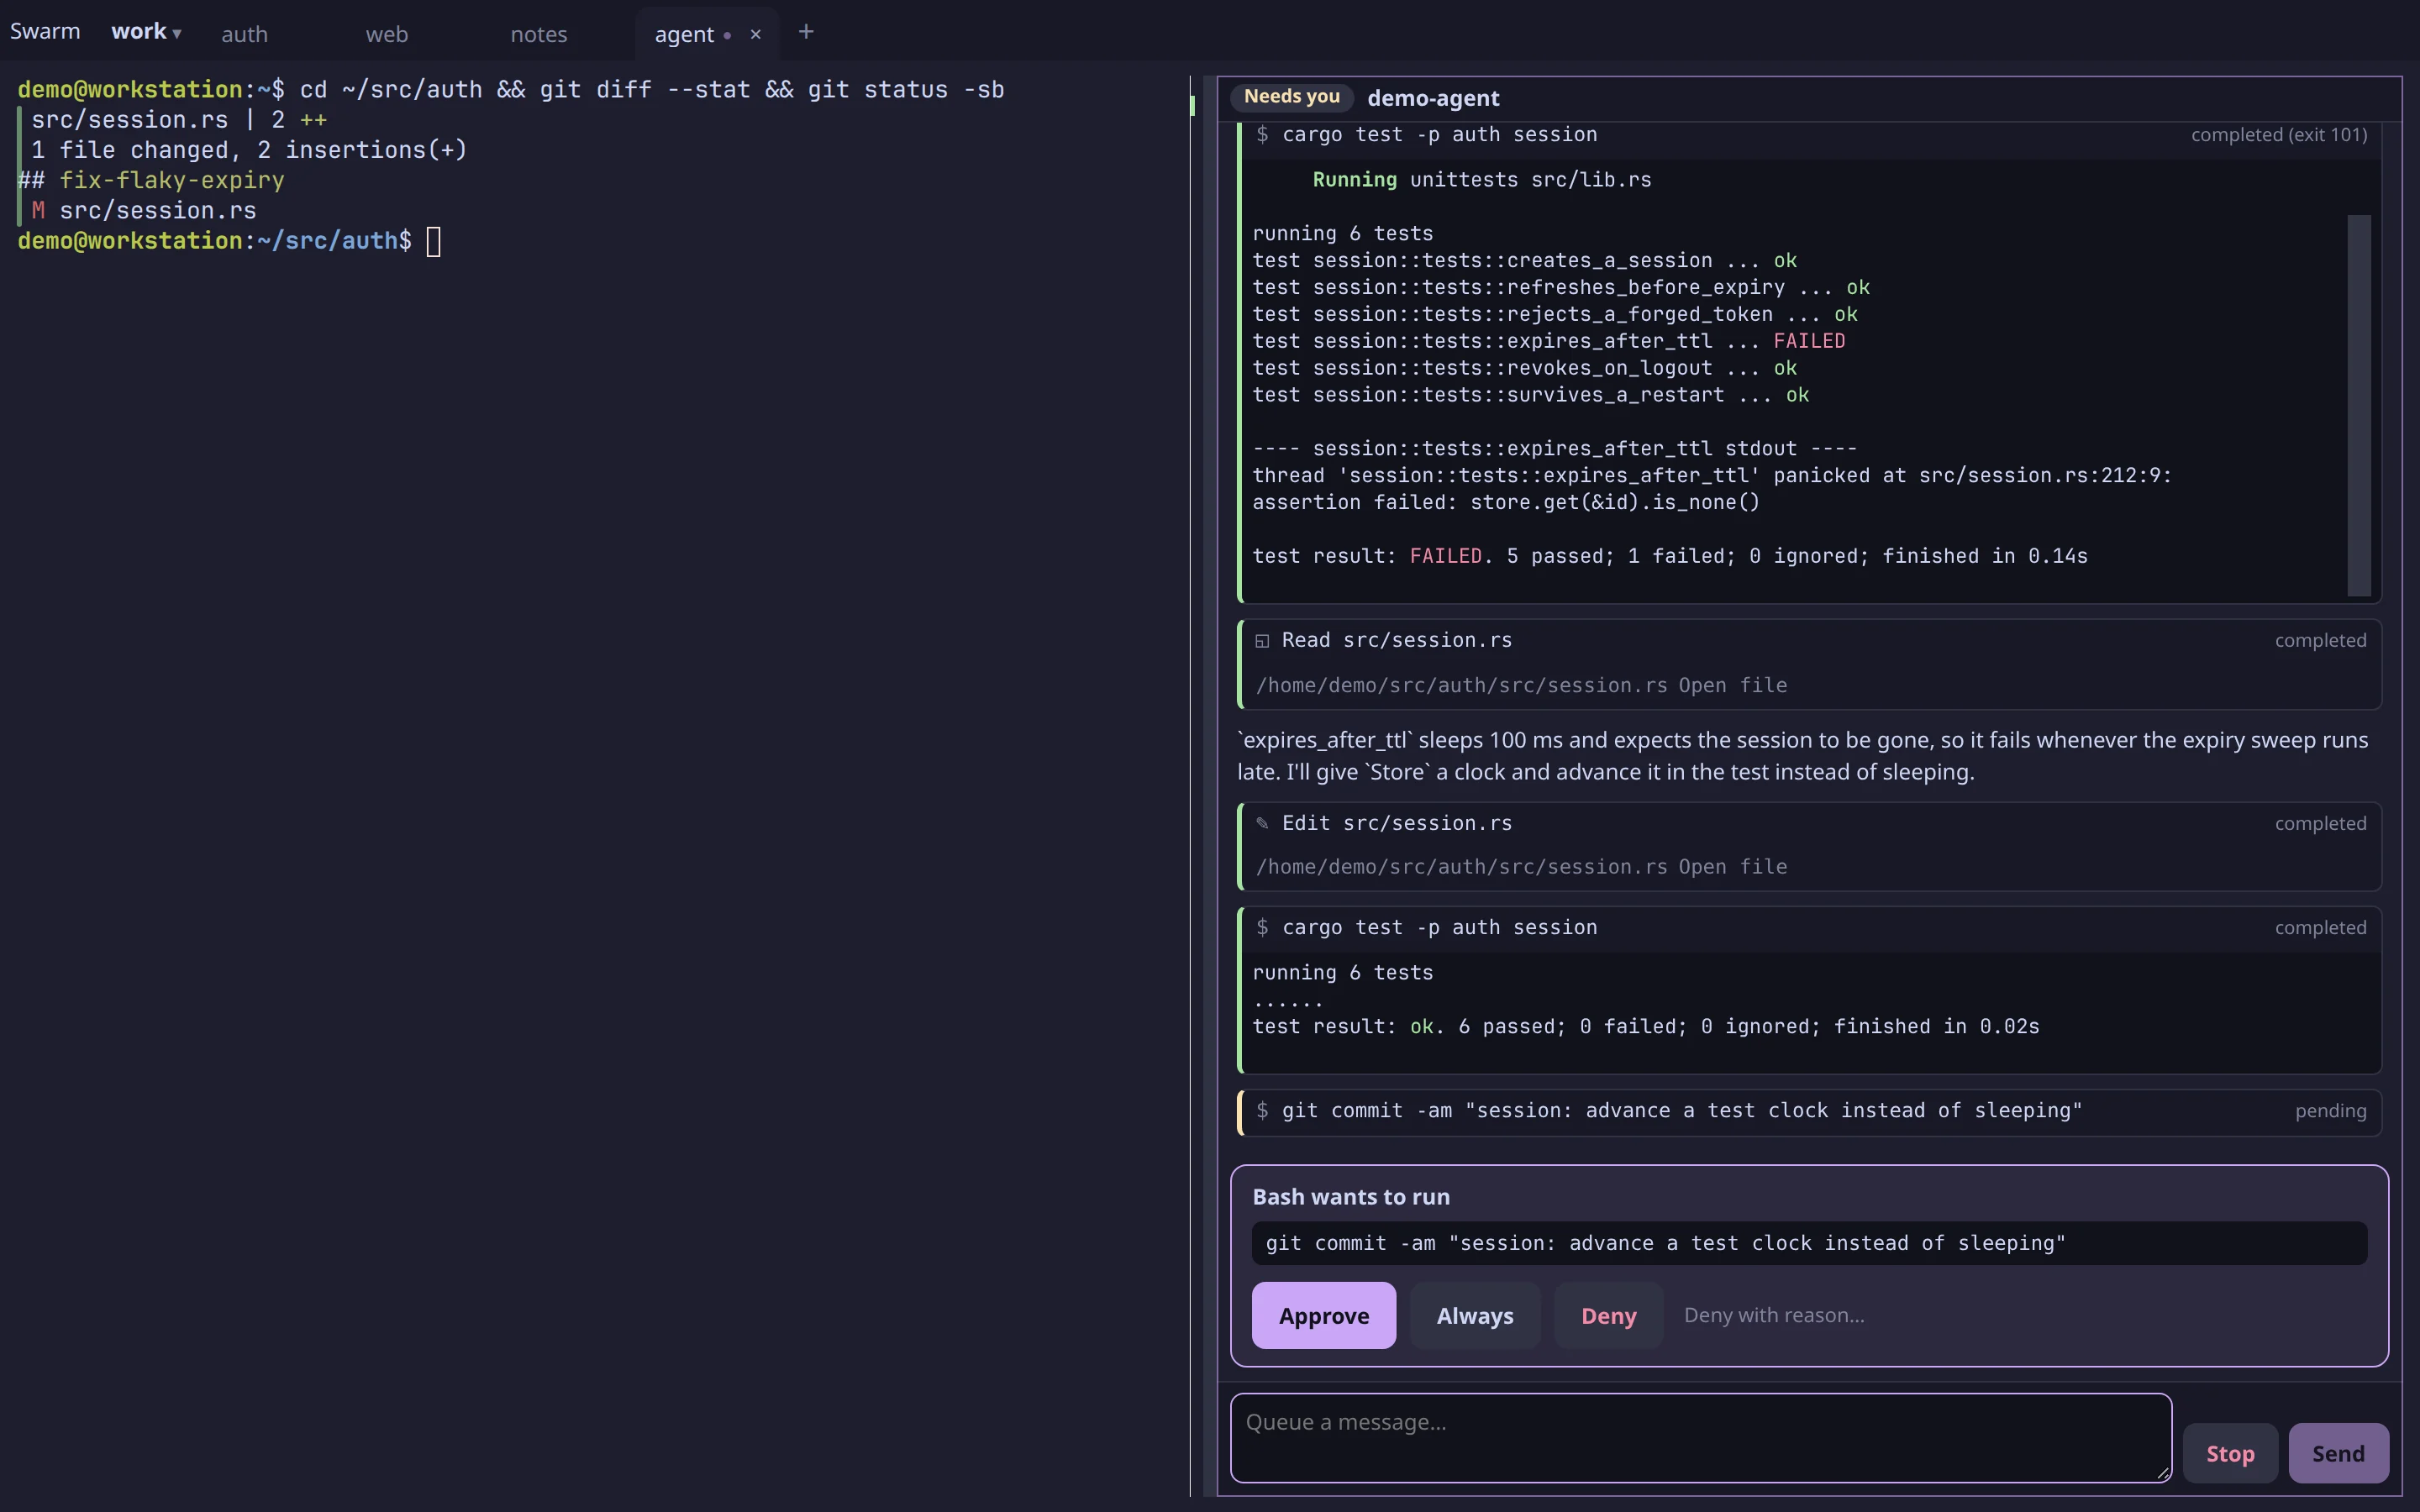This screenshot has height=1512, width=2420.
Task: Send the queued message
Action: pyautogui.click(x=2338, y=1453)
